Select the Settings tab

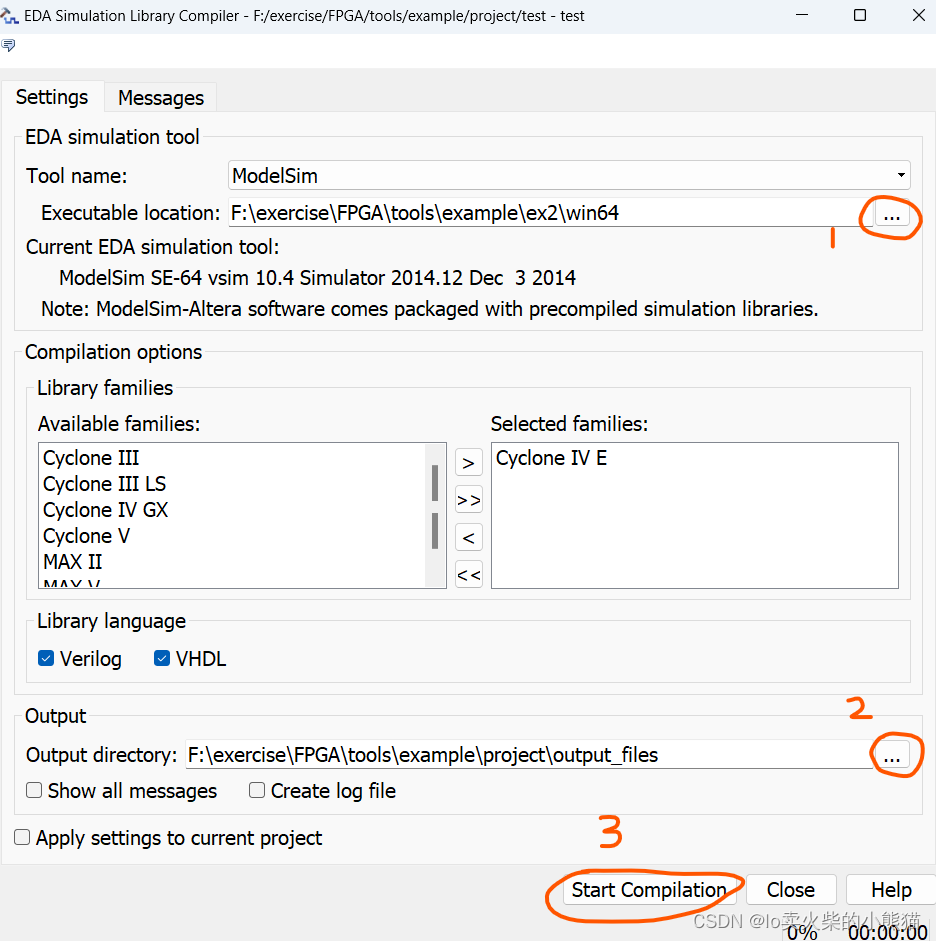point(52,97)
